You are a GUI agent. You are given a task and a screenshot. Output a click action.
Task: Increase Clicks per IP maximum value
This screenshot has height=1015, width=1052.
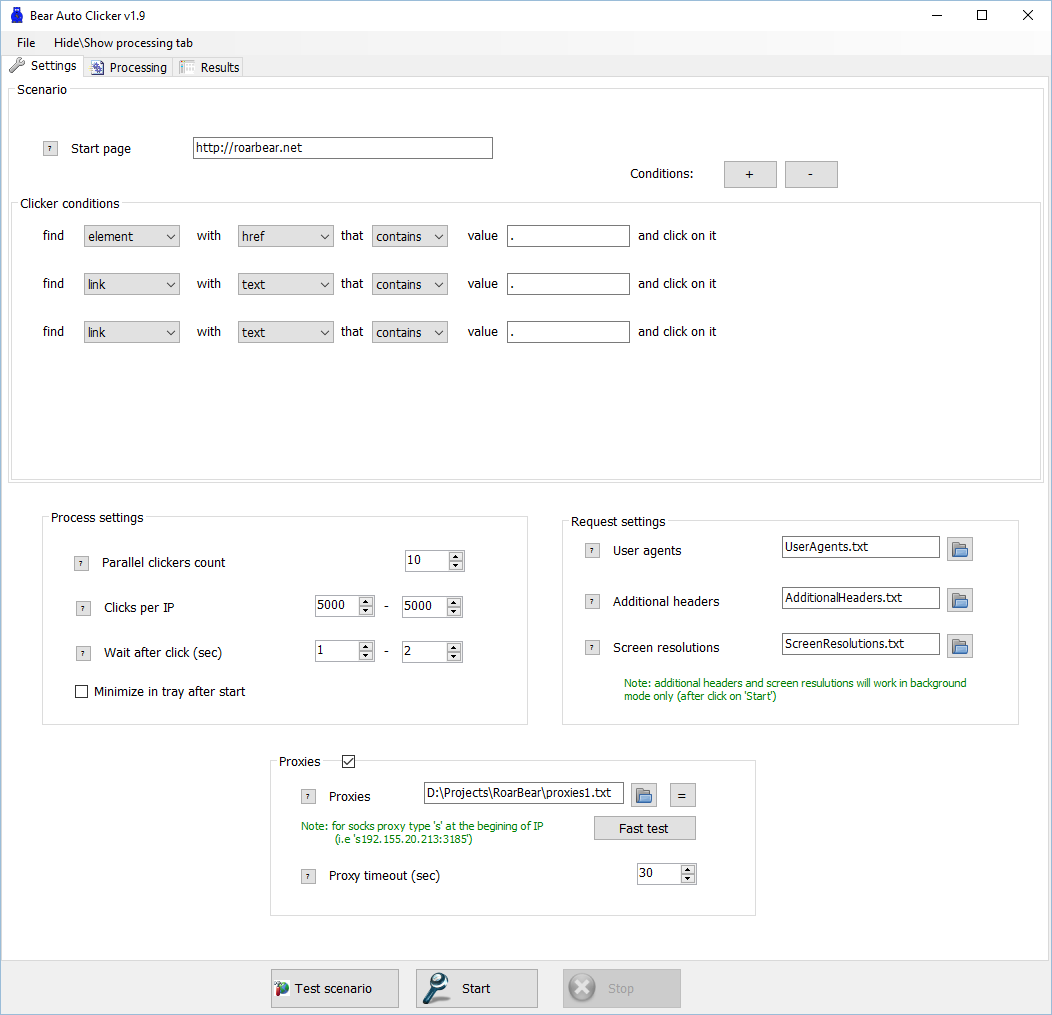coord(454,602)
